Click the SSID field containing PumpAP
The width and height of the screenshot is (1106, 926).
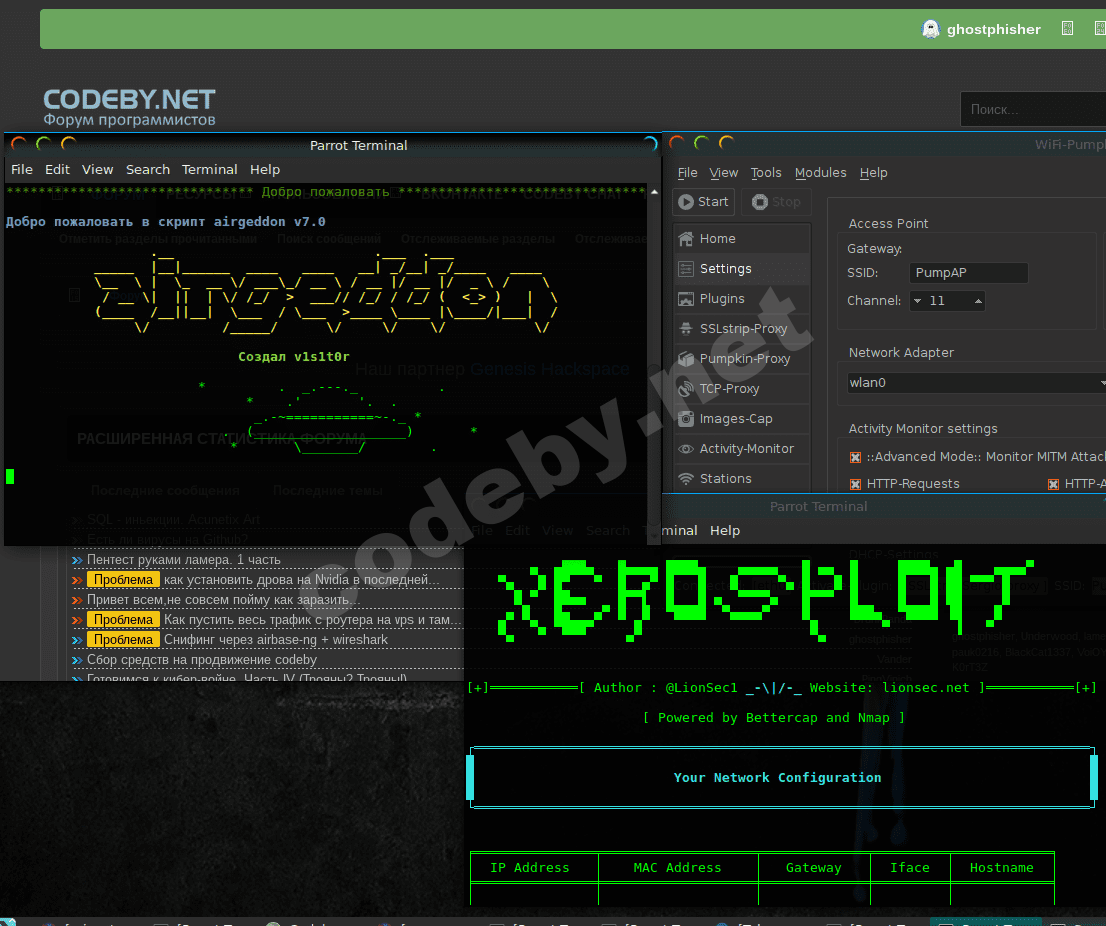(x=968, y=273)
